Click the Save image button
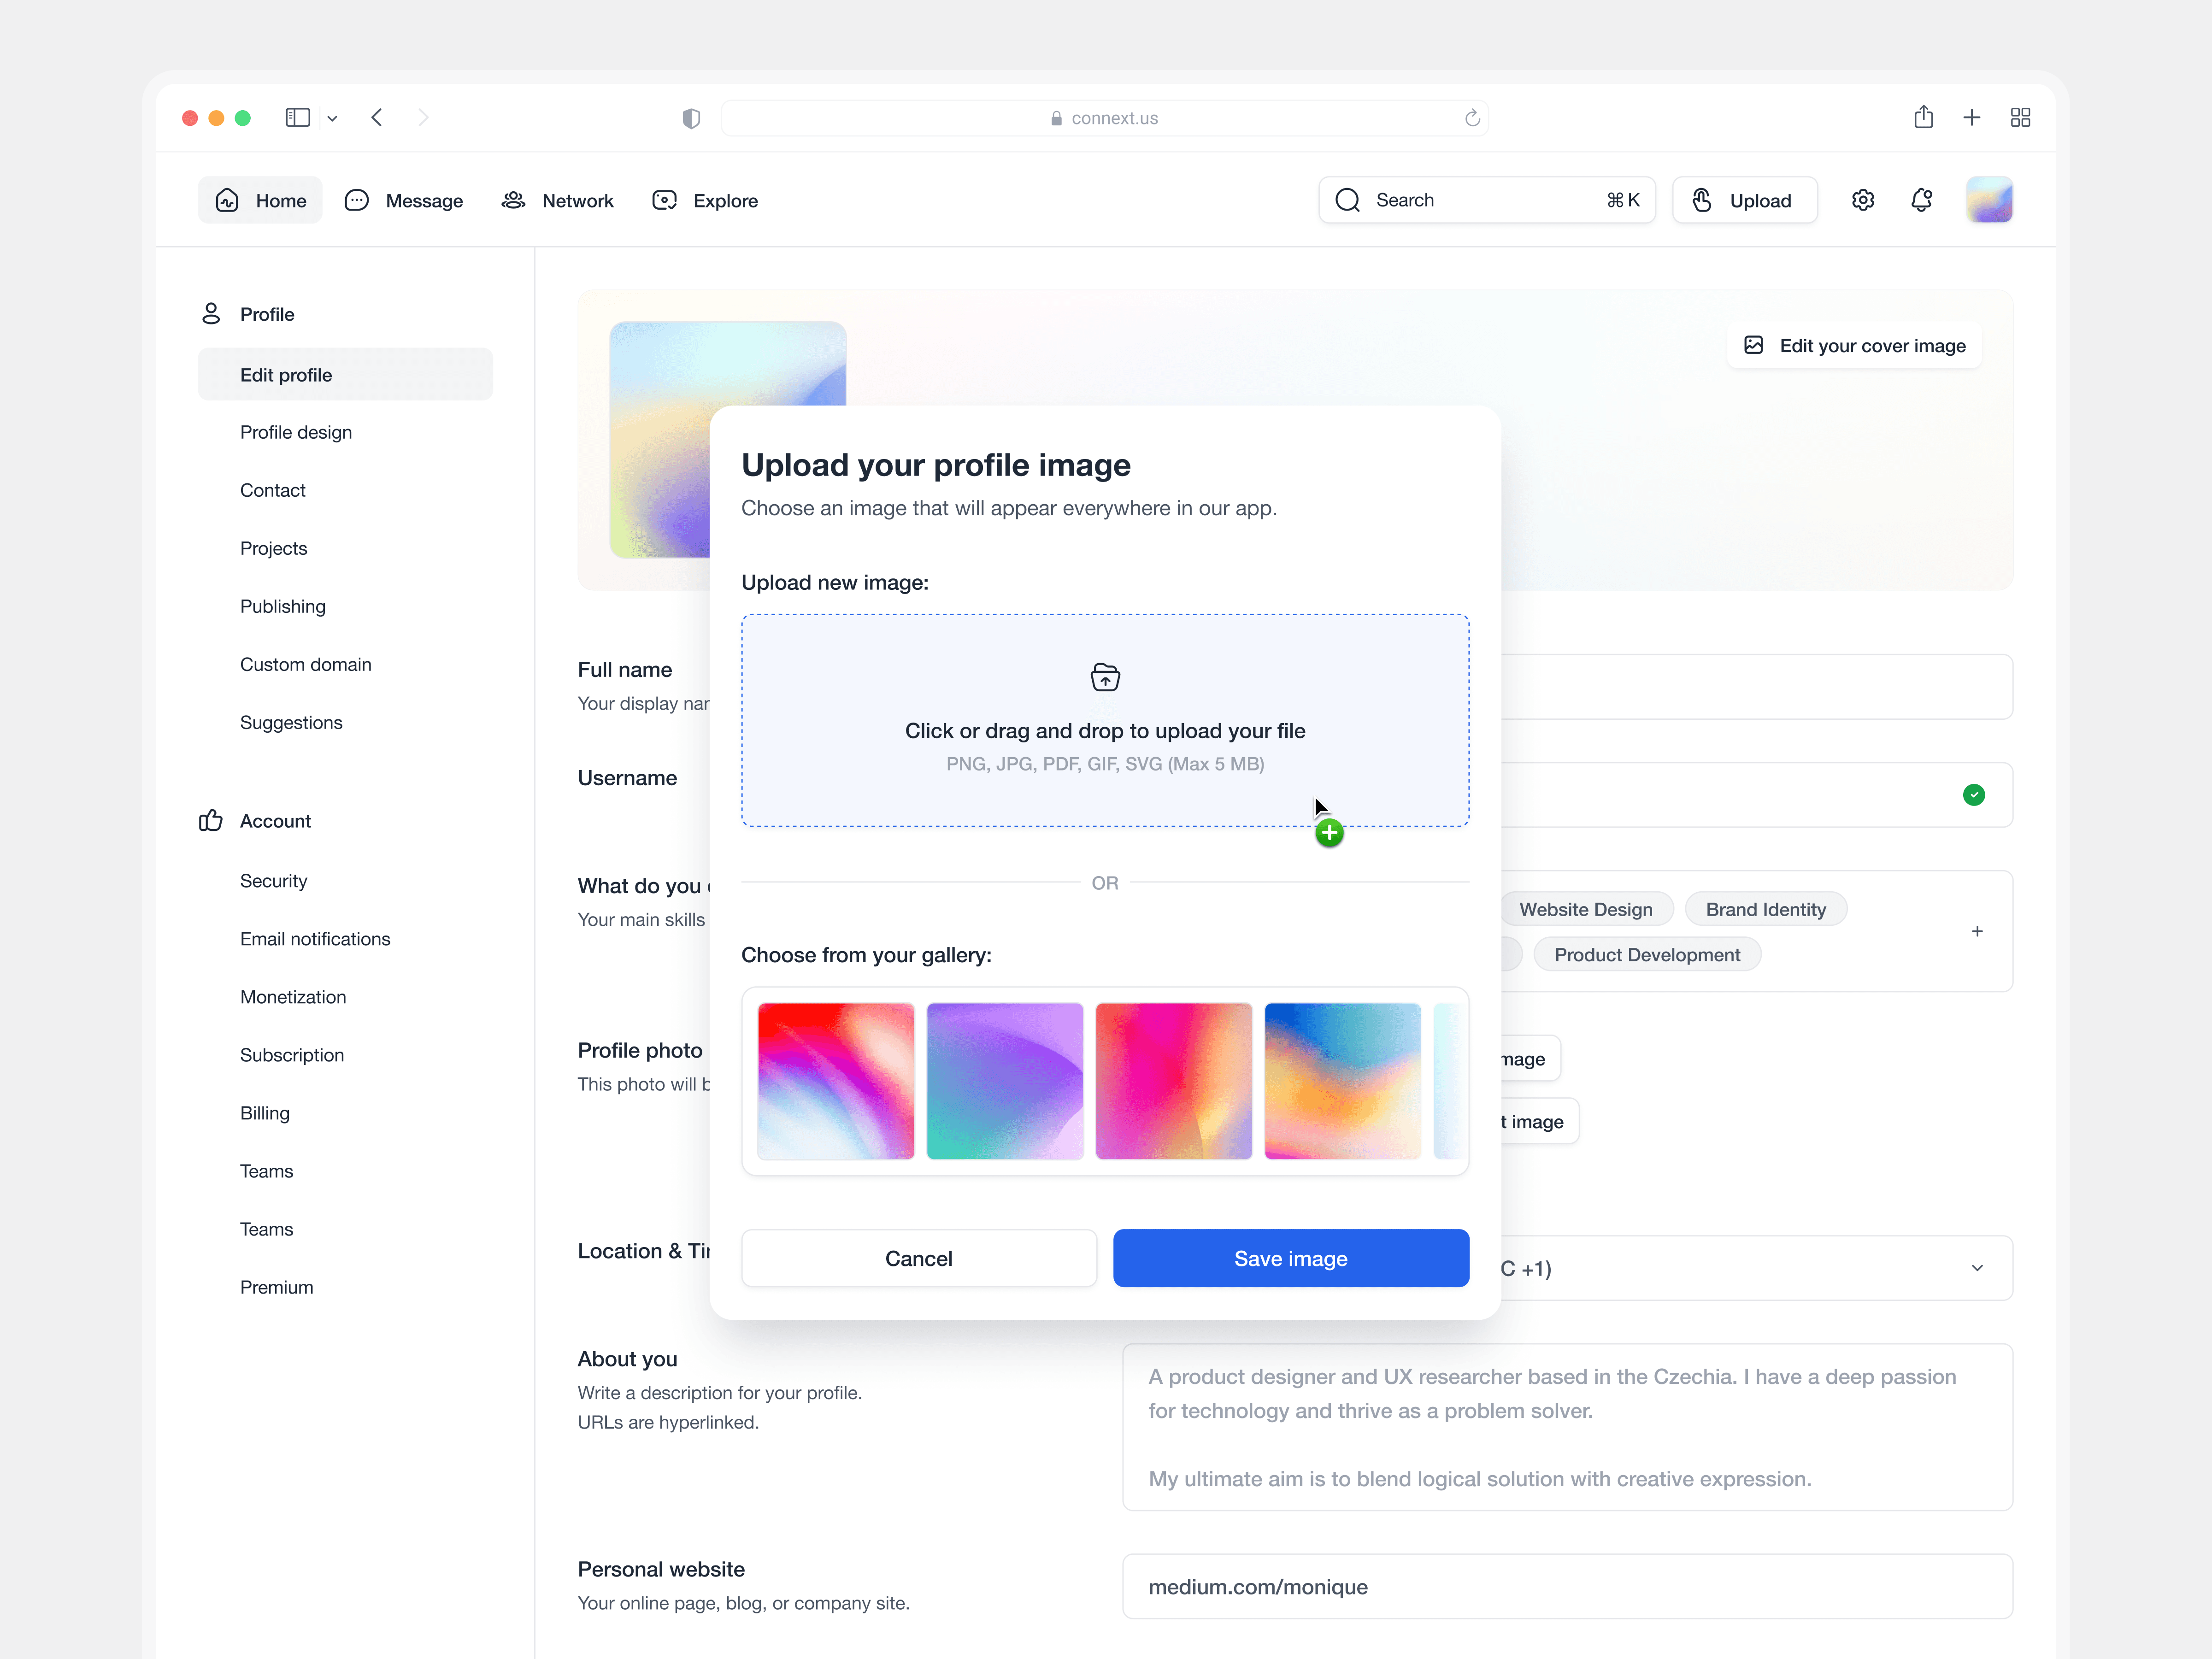The image size is (2212, 1659). (1290, 1258)
